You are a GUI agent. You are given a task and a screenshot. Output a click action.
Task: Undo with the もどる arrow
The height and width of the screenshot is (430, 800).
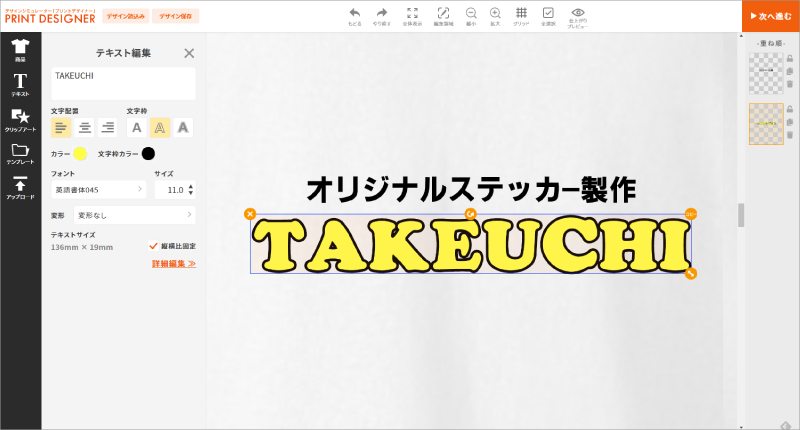coord(354,14)
